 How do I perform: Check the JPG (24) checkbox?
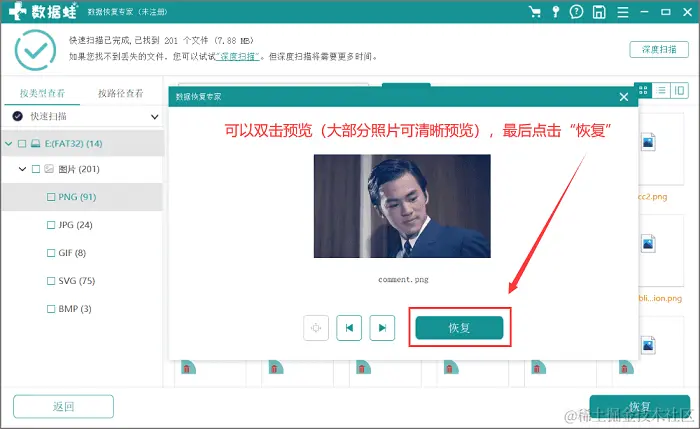pos(51,225)
